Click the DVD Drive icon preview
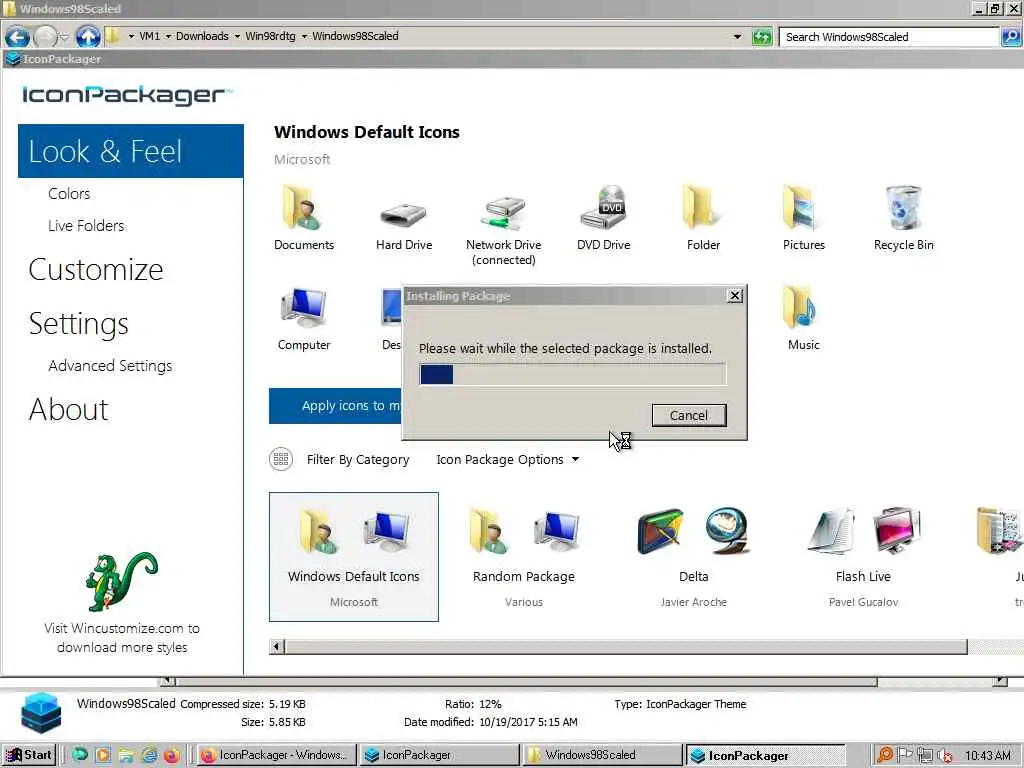The image size is (1024, 768). [x=603, y=208]
